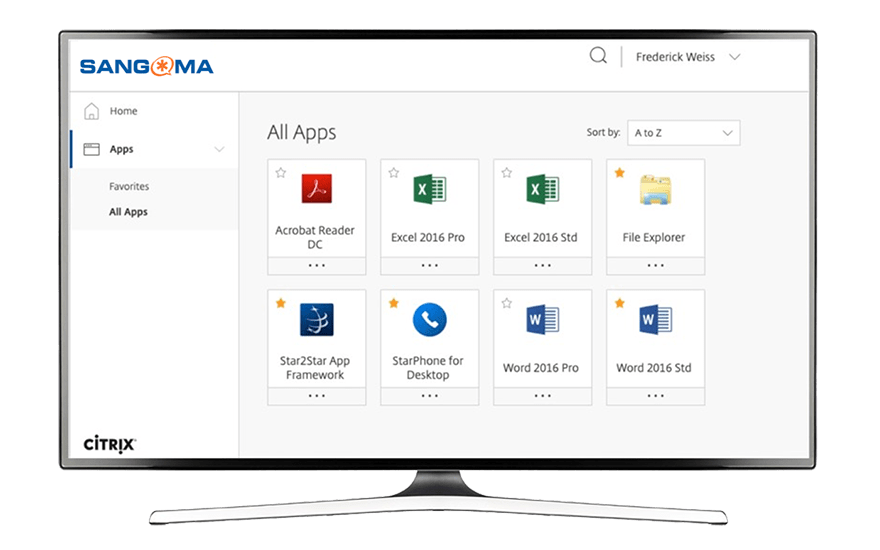Expand the Frederick Weiss user menu chevron
Image resolution: width=880 pixels, height=550 pixels.
pyautogui.click(x=735, y=57)
